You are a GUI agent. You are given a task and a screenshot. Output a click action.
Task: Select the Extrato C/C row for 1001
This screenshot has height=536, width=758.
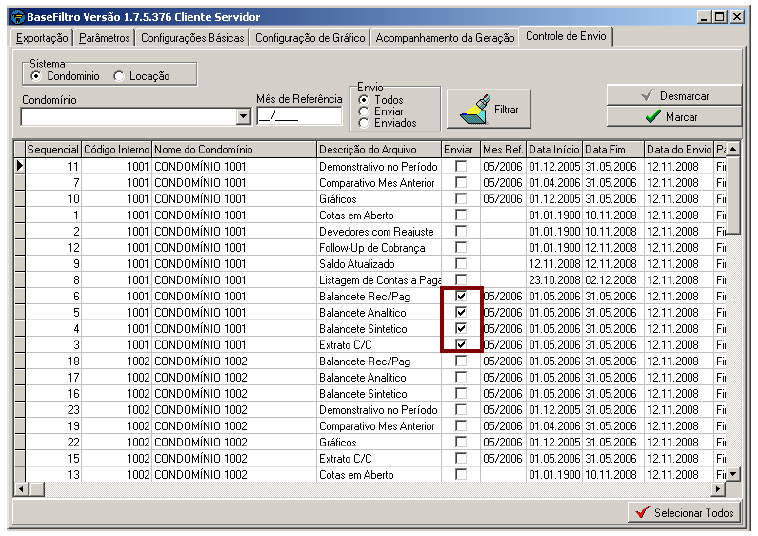[x=234, y=345]
